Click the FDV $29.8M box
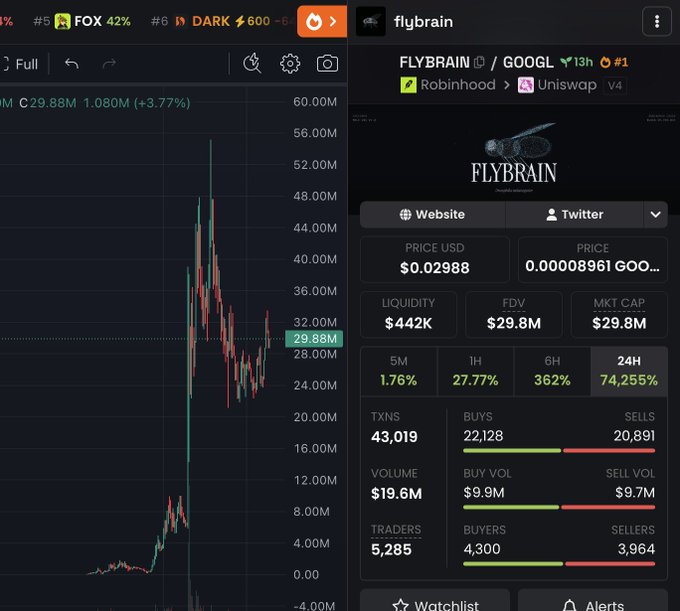 coord(513,314)
